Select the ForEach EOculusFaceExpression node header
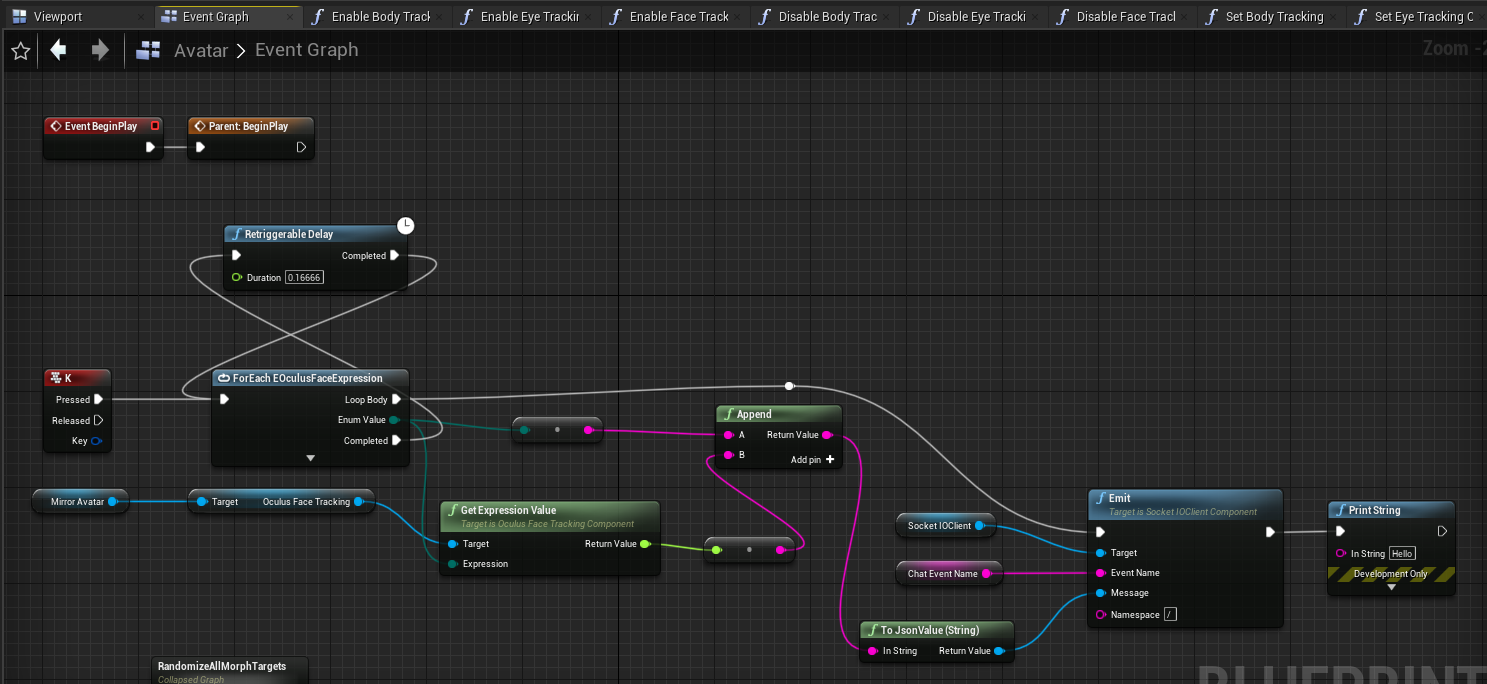 [x=310, y=378]
